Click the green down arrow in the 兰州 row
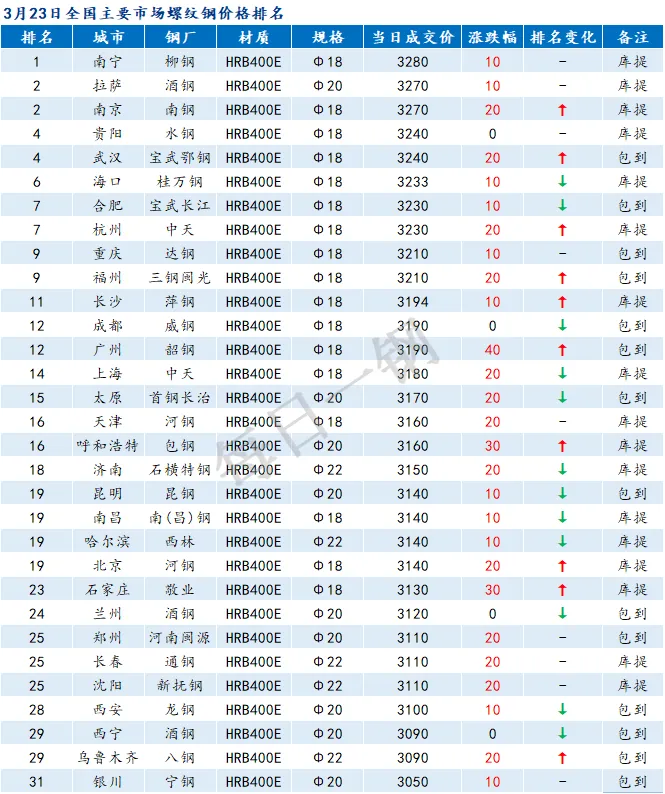 [562, 614]
